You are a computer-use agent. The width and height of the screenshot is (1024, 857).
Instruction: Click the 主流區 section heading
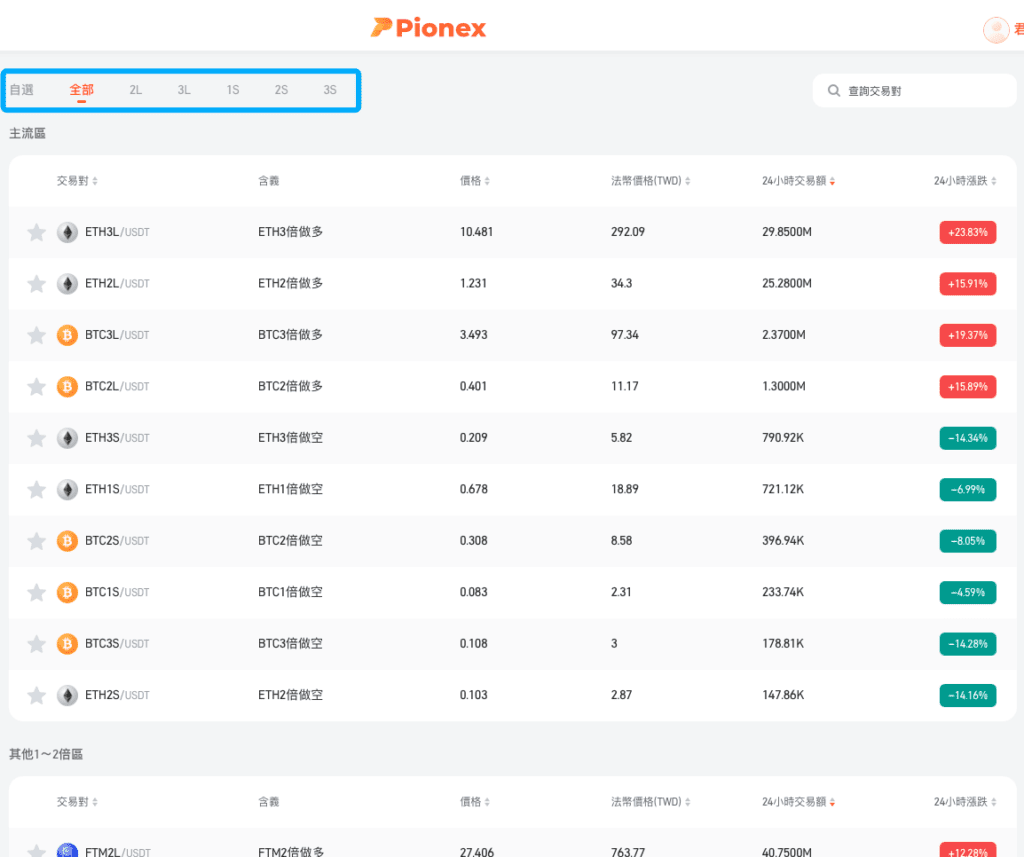pos(27,133)
